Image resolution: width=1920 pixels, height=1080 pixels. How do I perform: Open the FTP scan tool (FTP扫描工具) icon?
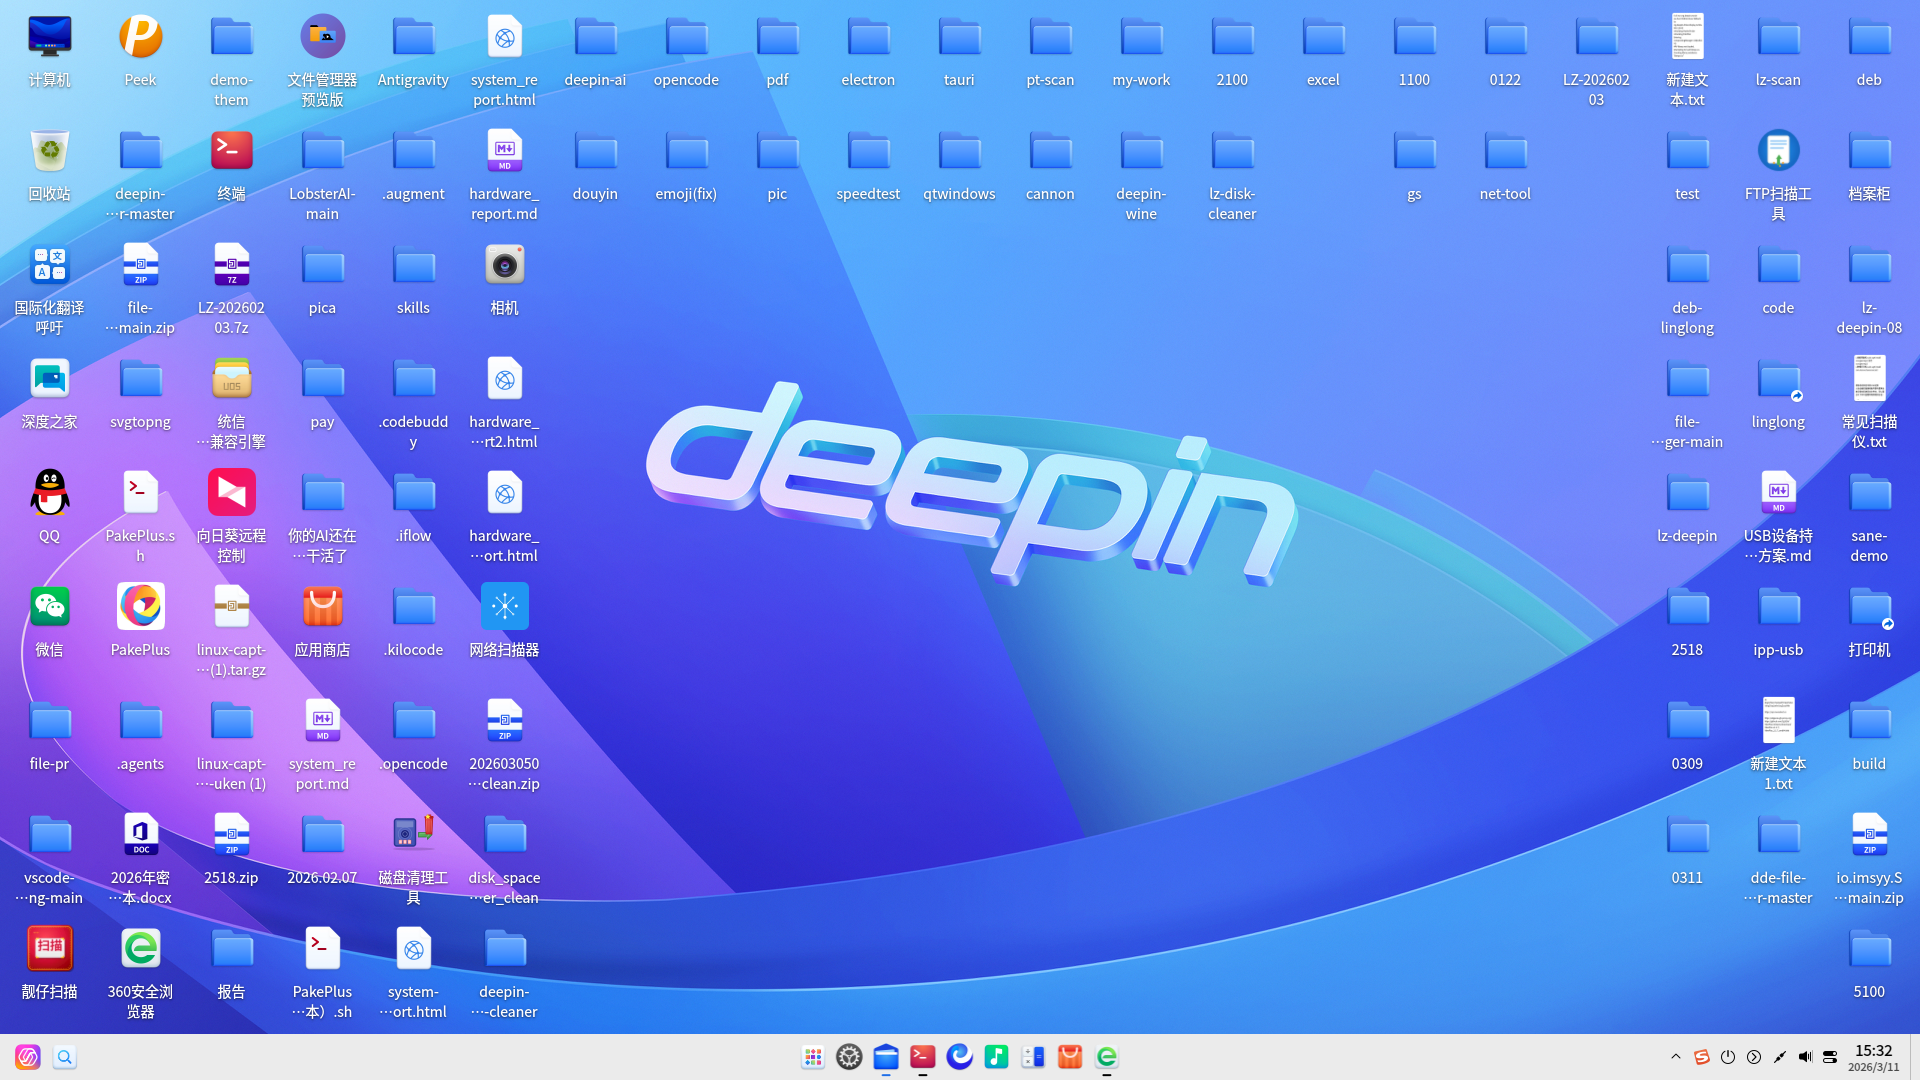coord(1778,151)
